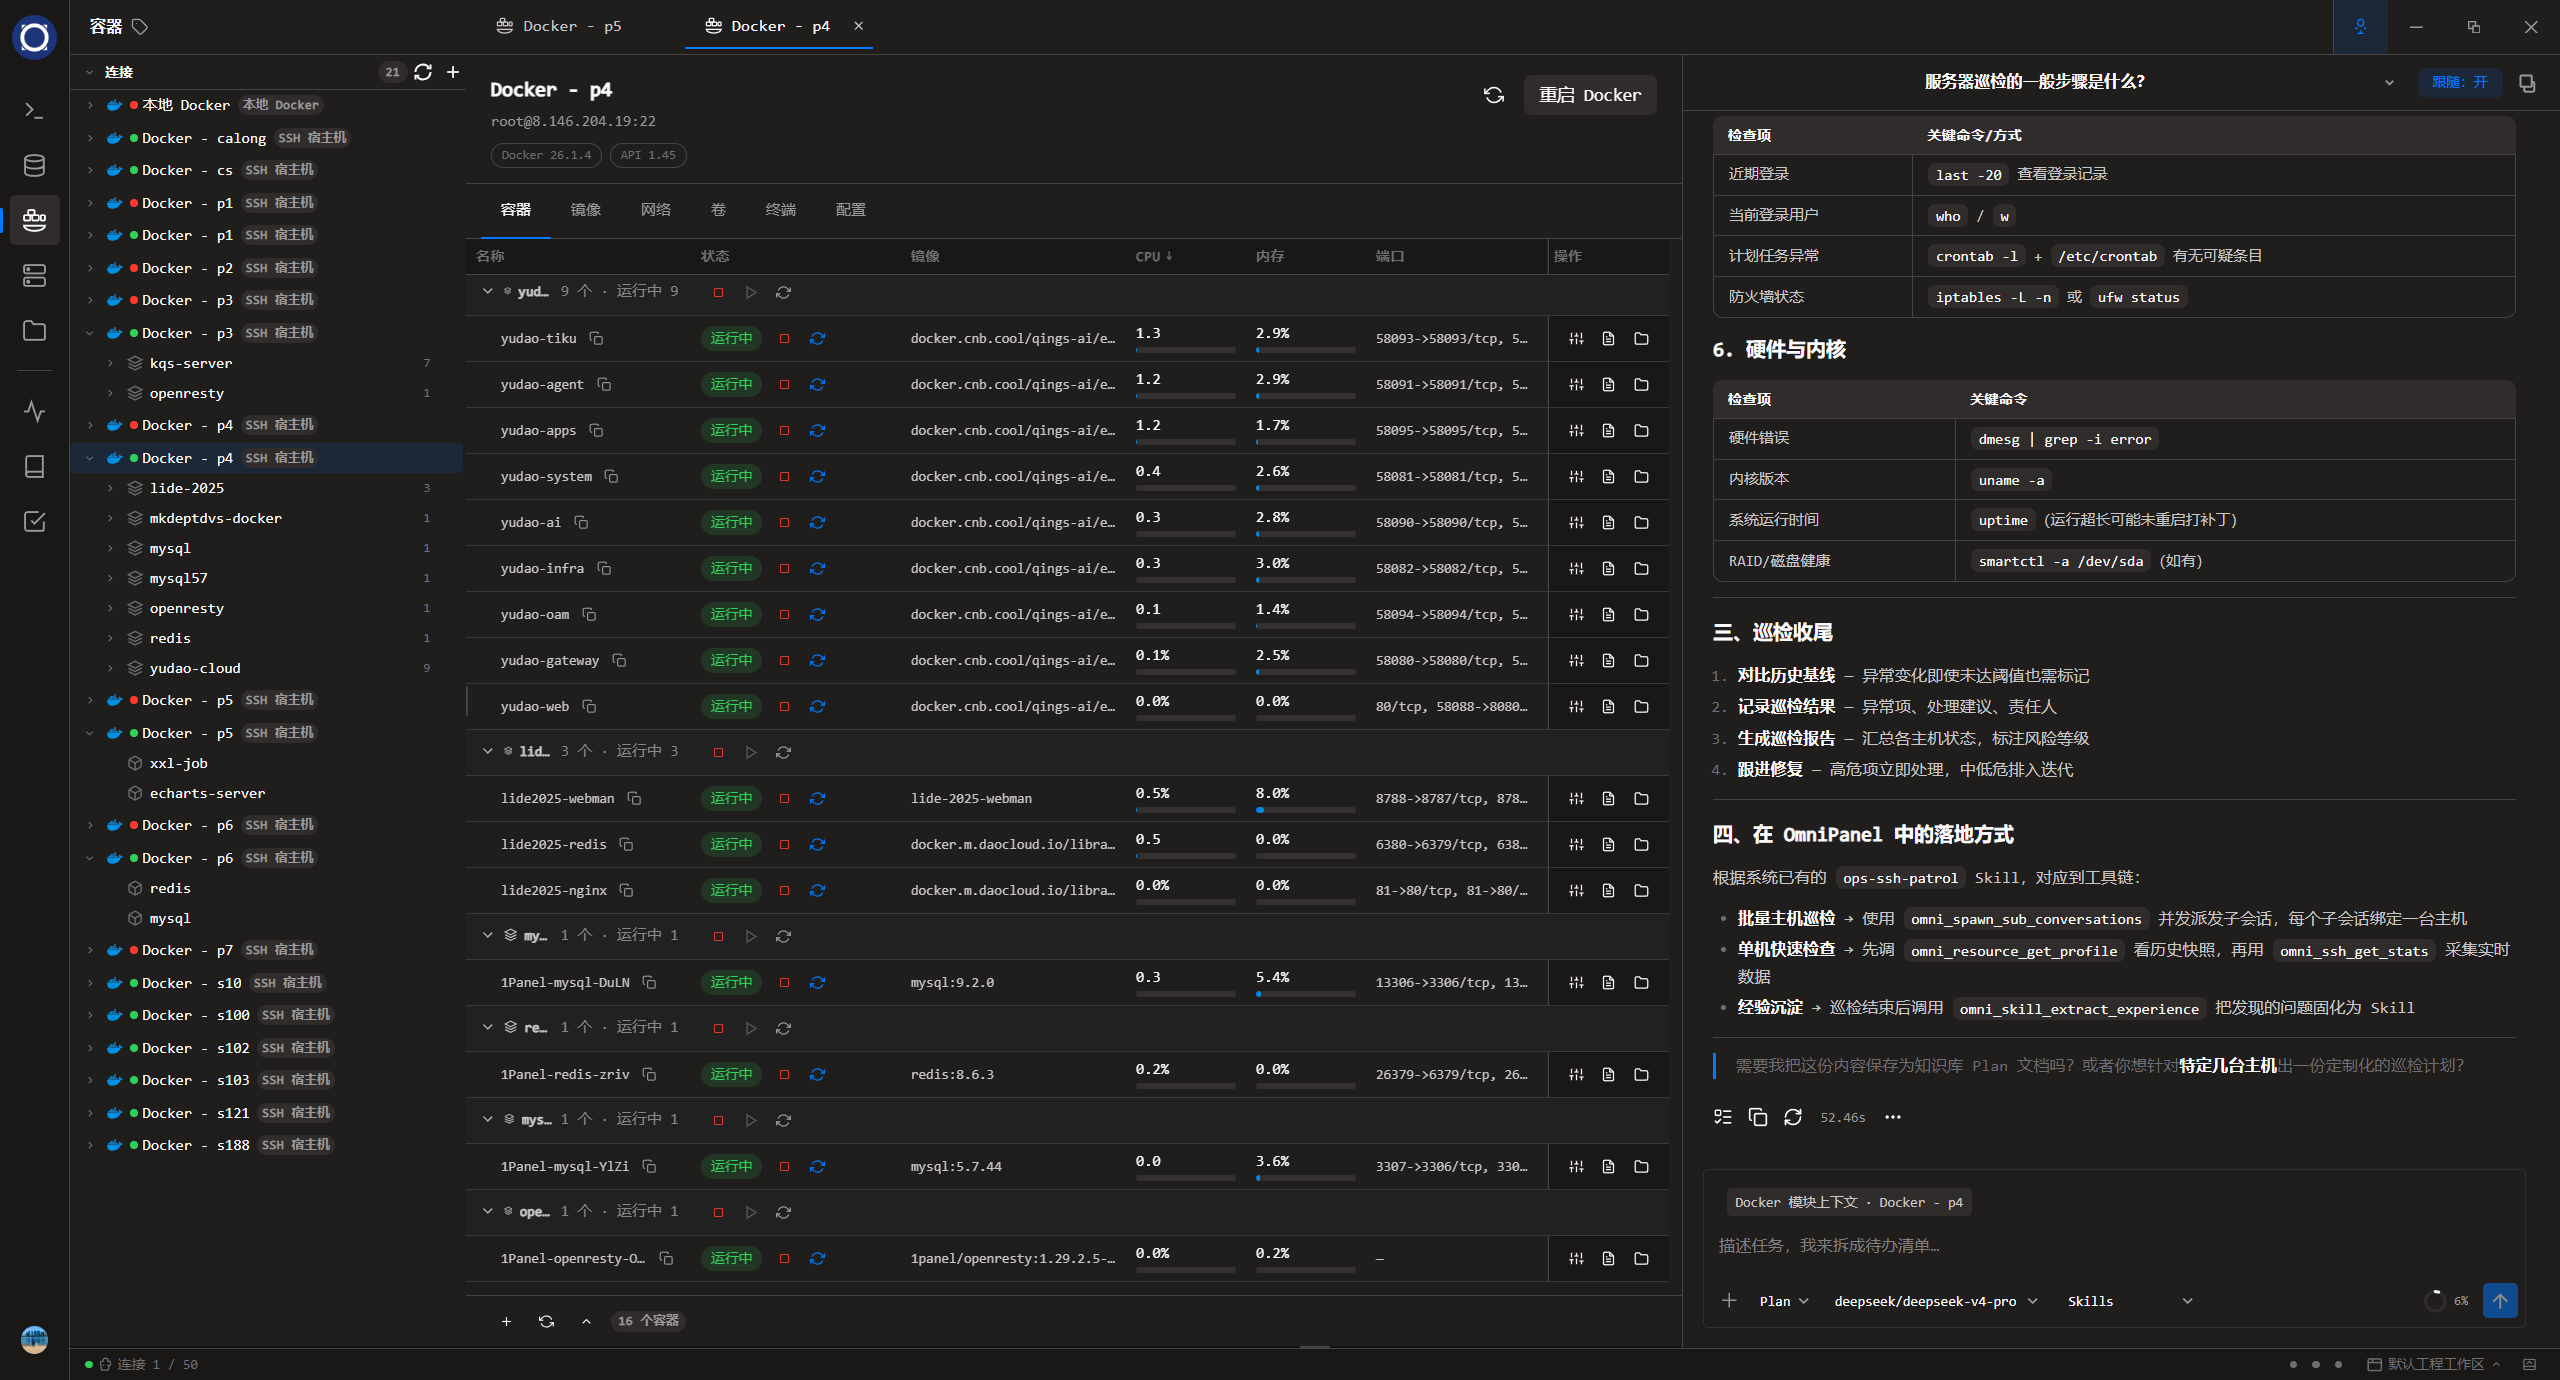This screenshot has height=1380, width=2560.
Task: Refresh Docker p4 beside 重启 Docker button
Action: tap(1494, 95)
